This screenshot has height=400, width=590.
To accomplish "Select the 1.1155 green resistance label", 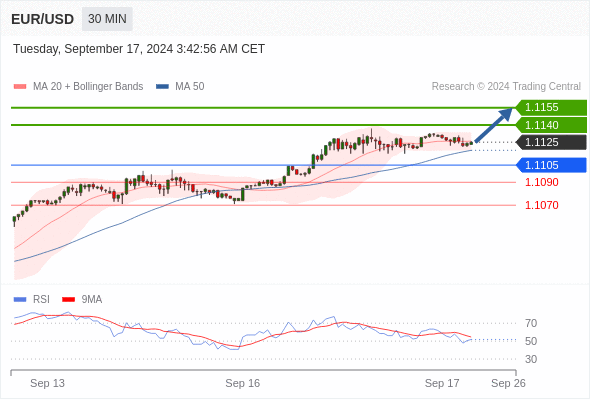I will (x=551, y=108).
